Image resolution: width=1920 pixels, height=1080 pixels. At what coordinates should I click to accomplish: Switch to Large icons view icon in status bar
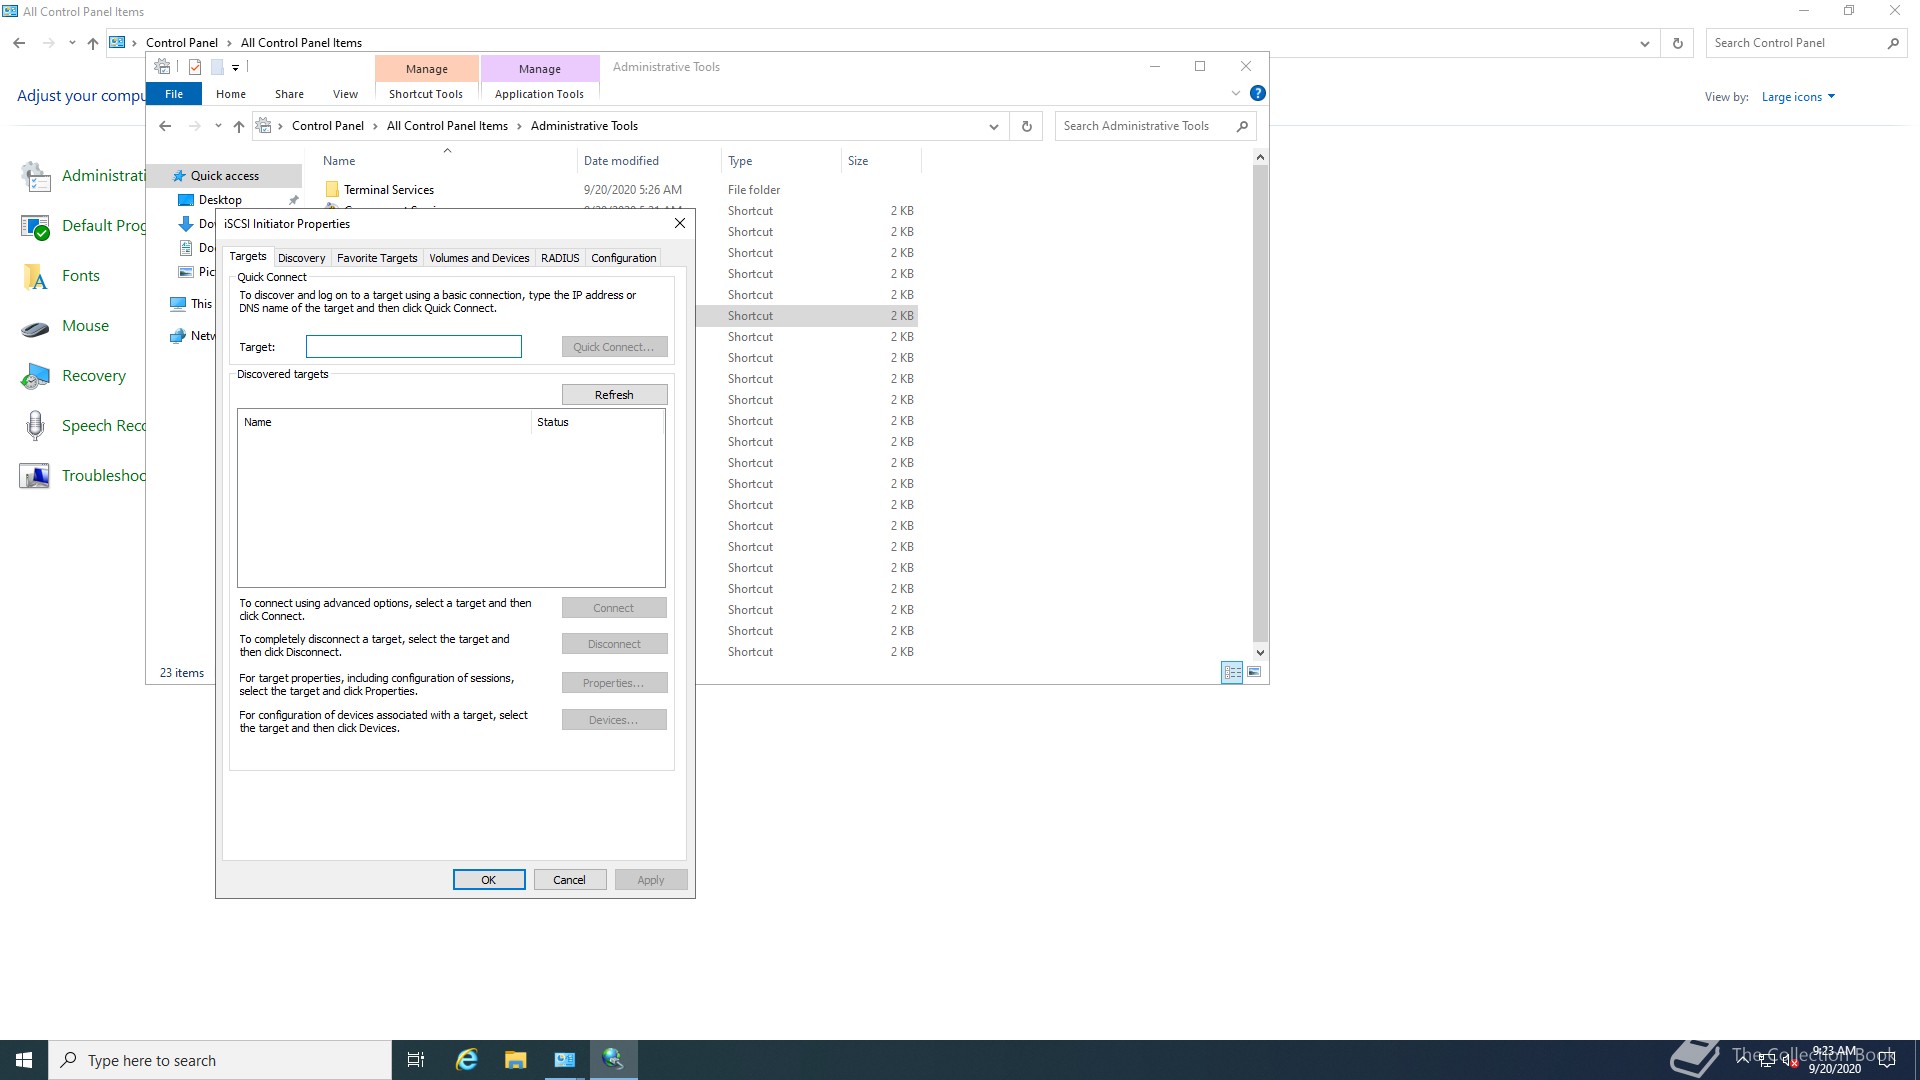[1254, 672]
